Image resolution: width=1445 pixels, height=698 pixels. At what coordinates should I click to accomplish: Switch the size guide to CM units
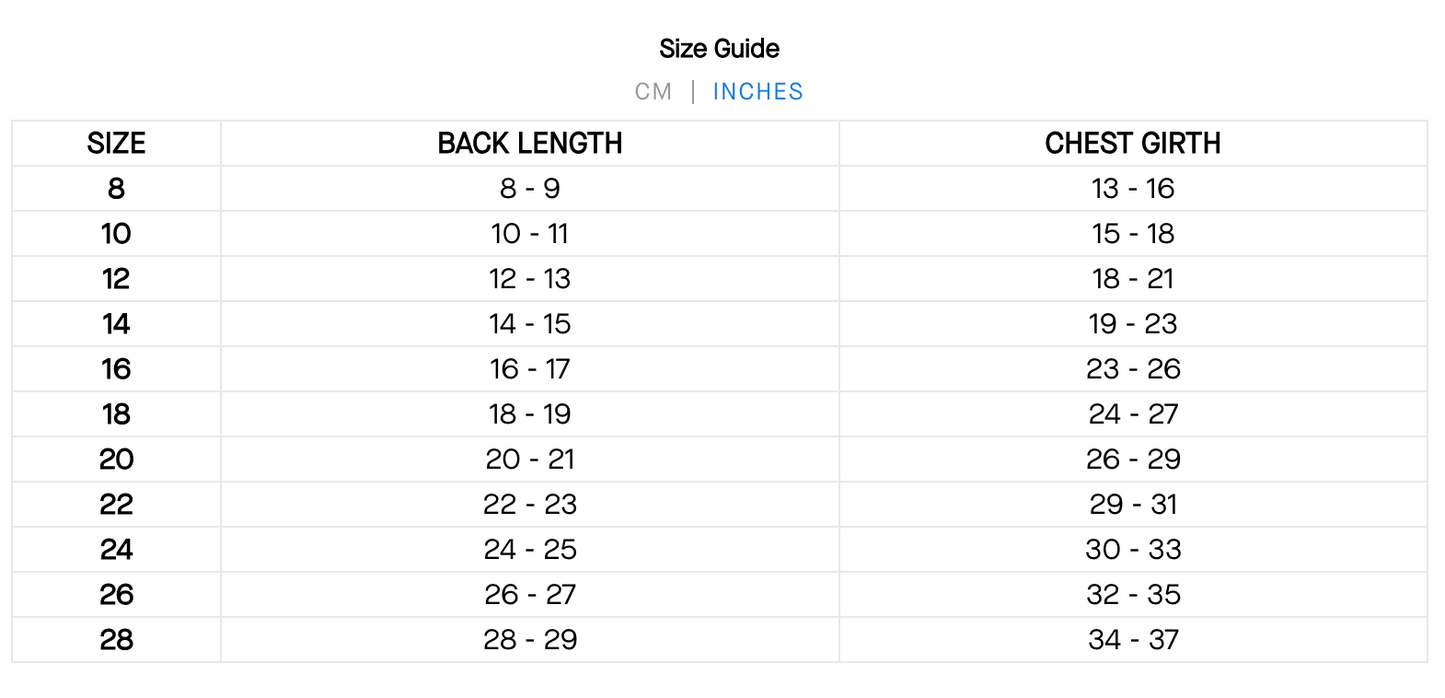[x=653, y=92]
